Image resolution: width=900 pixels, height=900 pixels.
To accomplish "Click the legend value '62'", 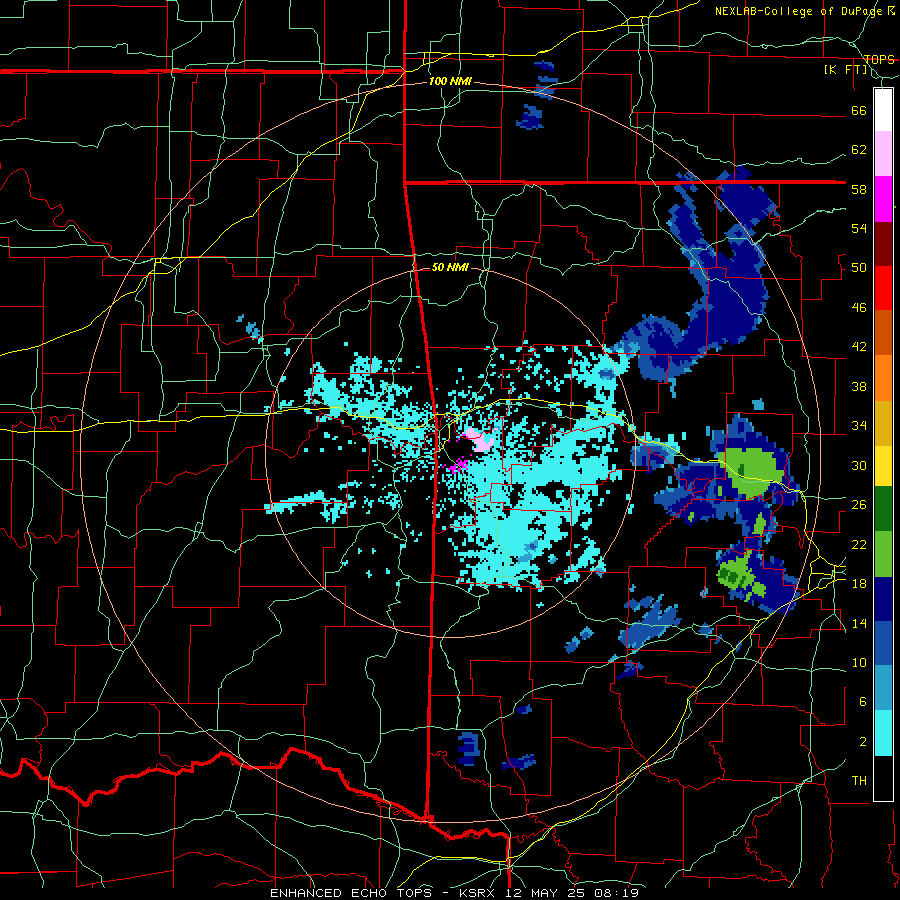I will (x=859, y=150).
